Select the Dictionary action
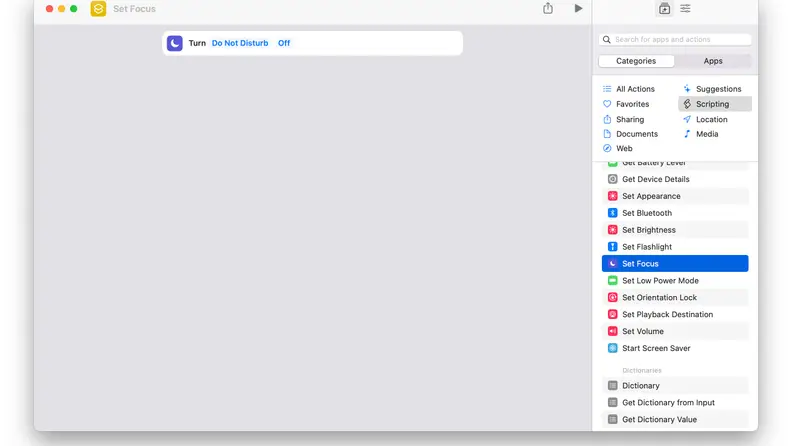792x446 pixels. 675,386
